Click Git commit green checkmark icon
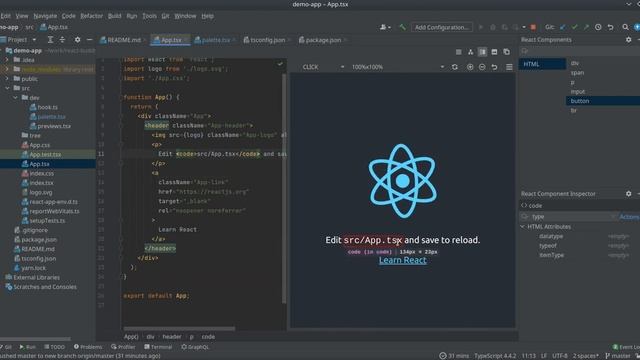 [x=575, y=27]
